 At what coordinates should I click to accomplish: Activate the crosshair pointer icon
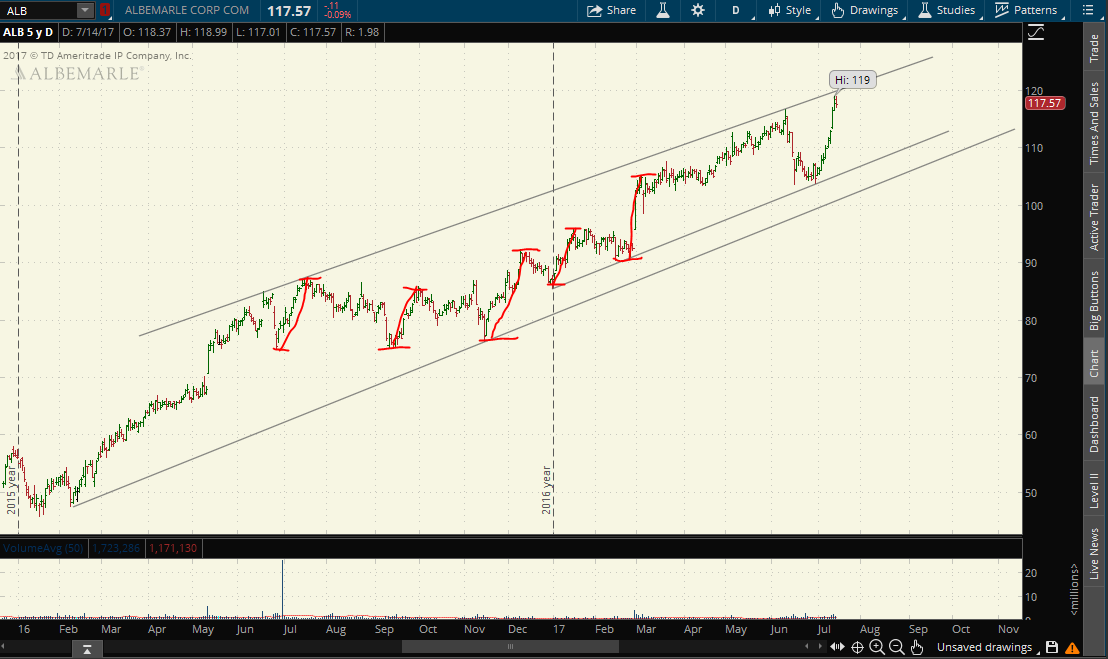tap(857, 647)
